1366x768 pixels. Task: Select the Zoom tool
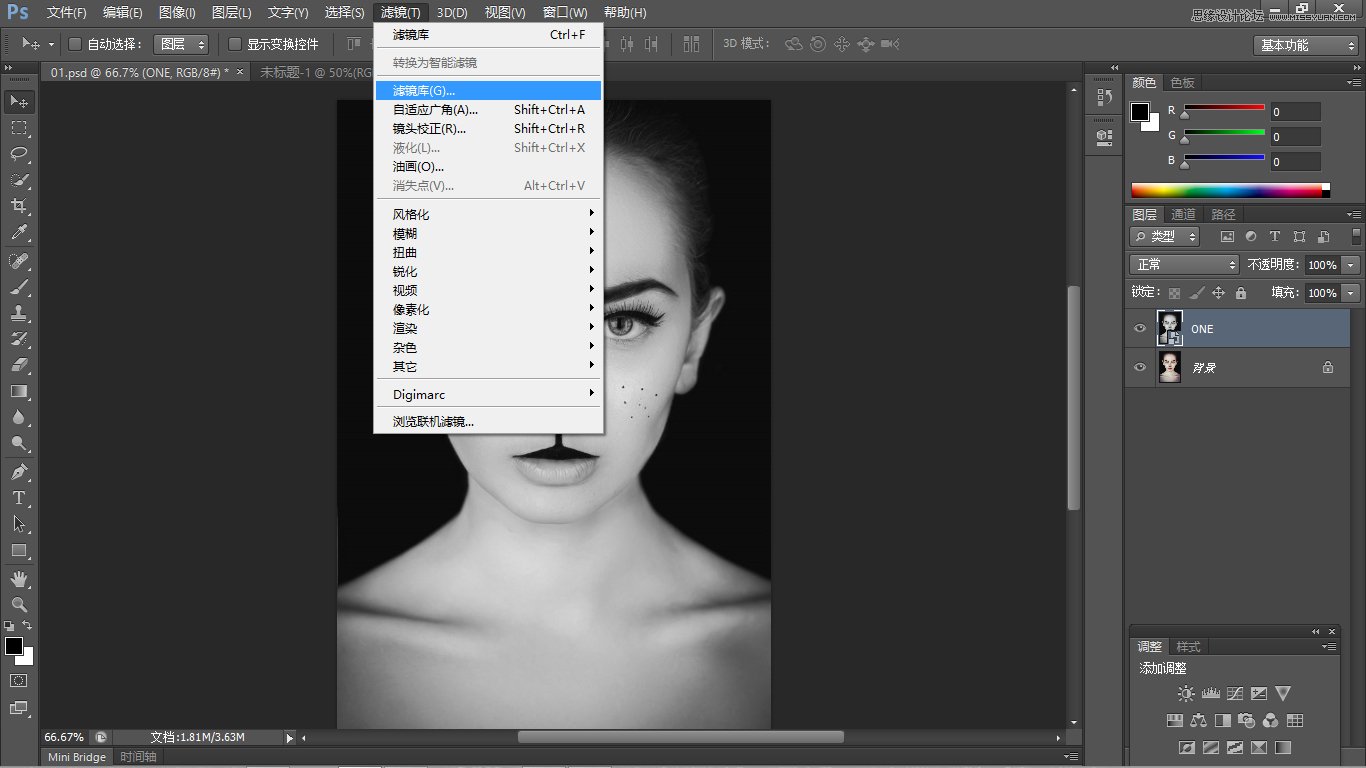(19, 605)
